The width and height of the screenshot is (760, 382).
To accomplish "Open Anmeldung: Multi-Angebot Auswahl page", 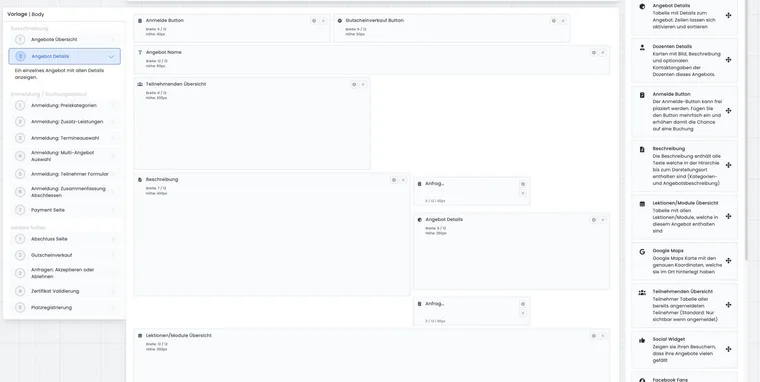I will (65, 156).
